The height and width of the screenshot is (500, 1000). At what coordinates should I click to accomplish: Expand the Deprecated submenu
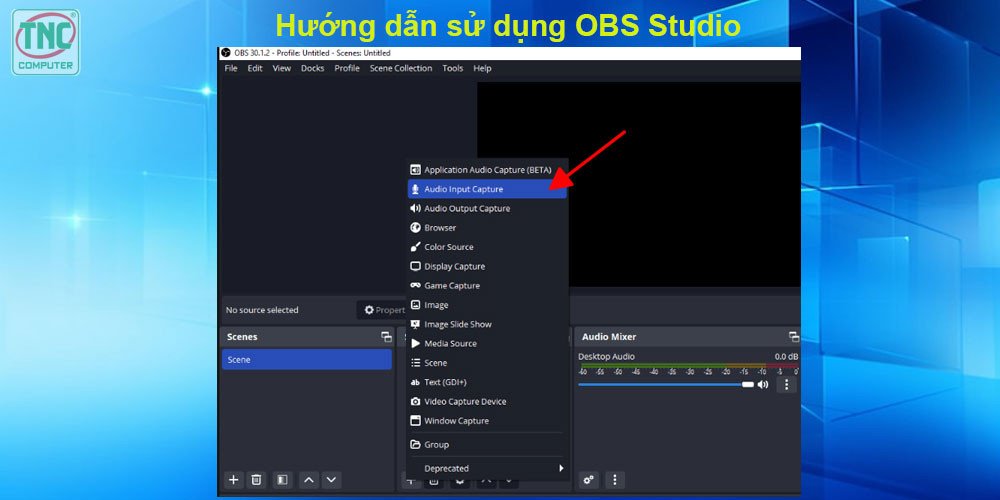(487, 468)
